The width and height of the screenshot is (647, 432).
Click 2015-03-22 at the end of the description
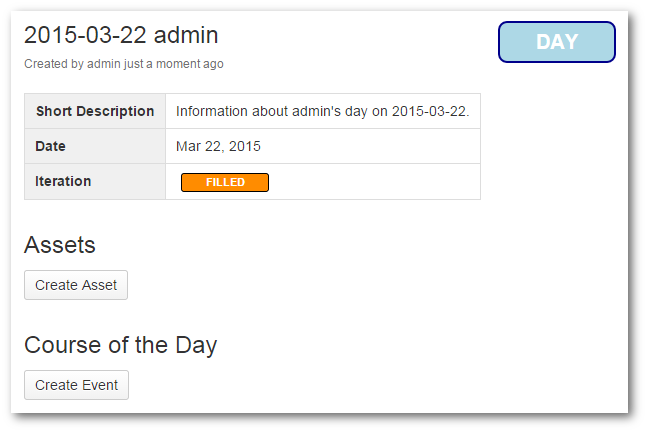pyautogui.click(x=432, y=111)
